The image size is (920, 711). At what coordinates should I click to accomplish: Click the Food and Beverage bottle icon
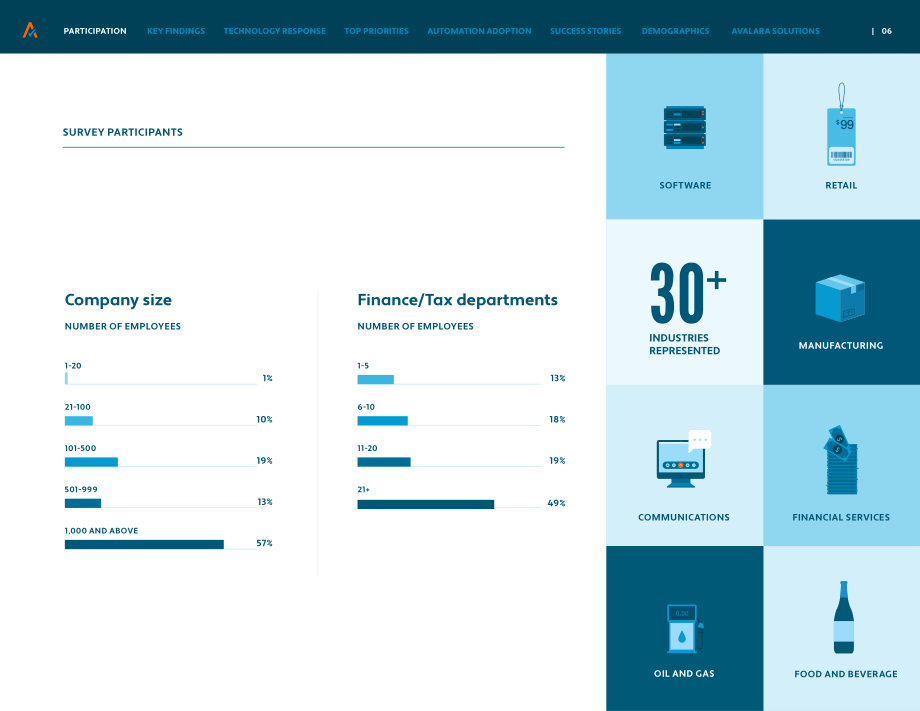[x=844, y=617]
